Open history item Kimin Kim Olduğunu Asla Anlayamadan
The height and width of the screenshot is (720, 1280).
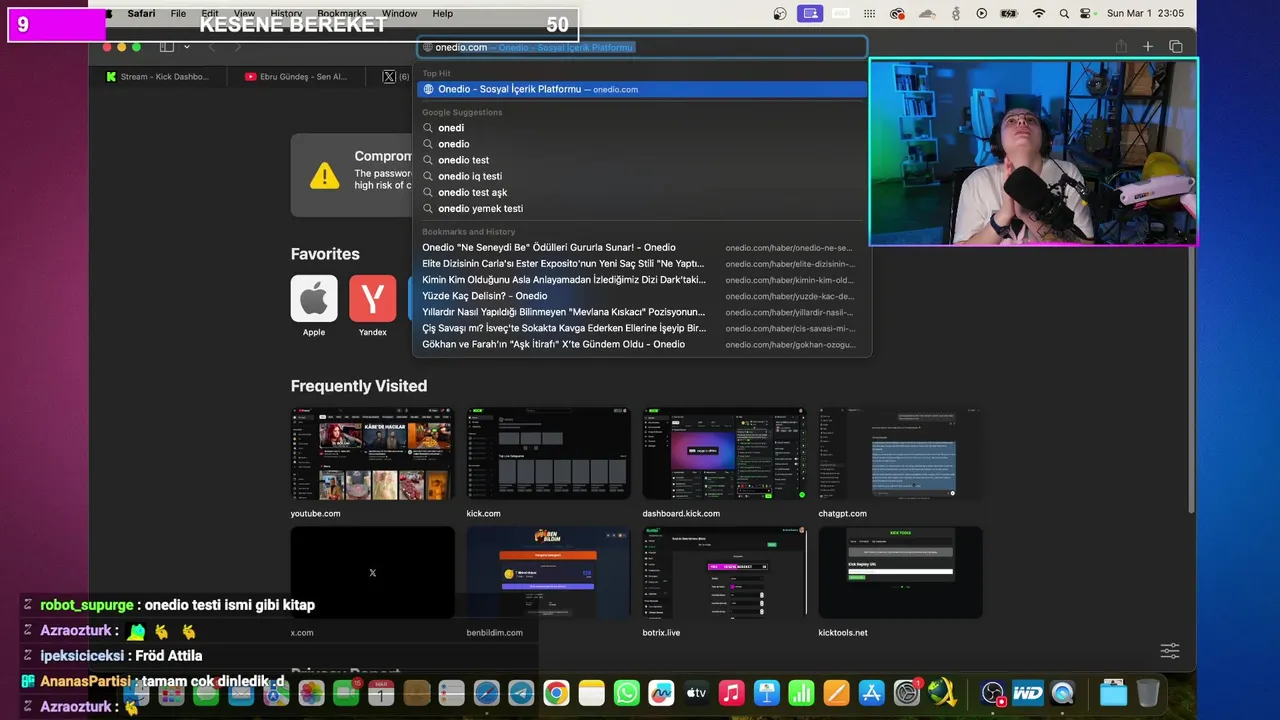coord(641,280)
